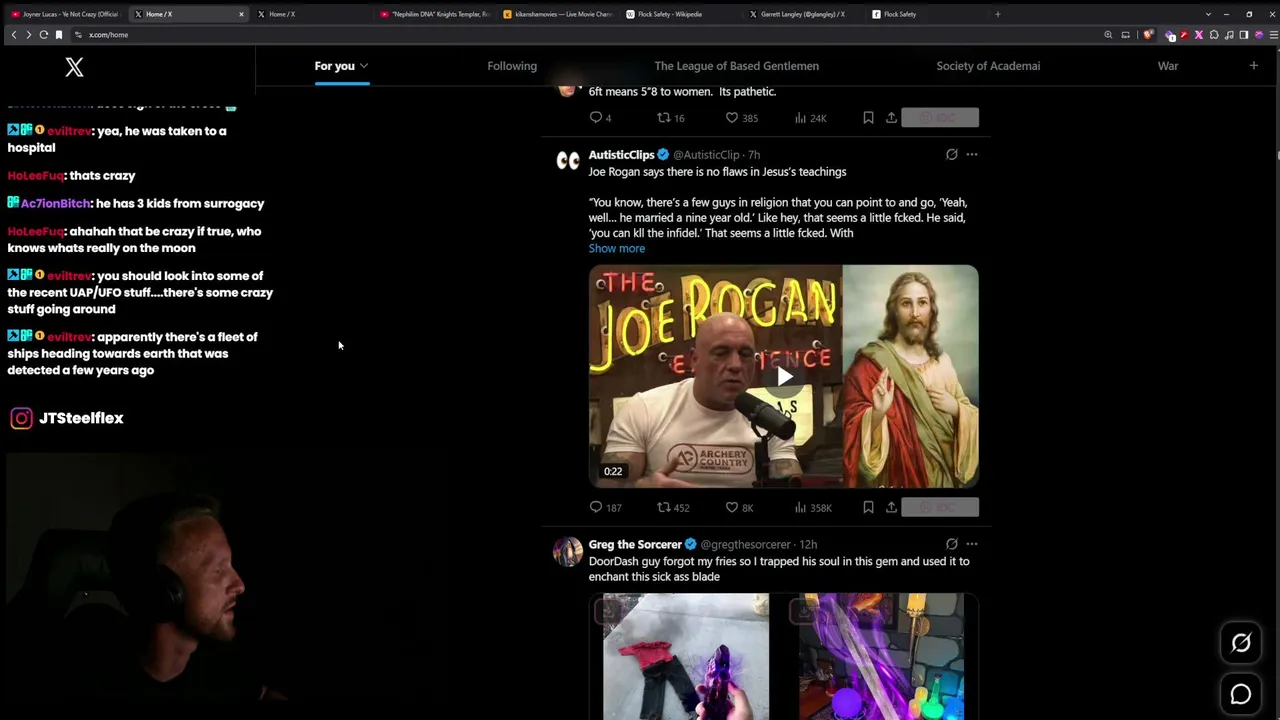Image resolution: width=1280 pixels, height=720 pixels.
Task: Open more options on AutisticClips post
Action: point(972,155)
